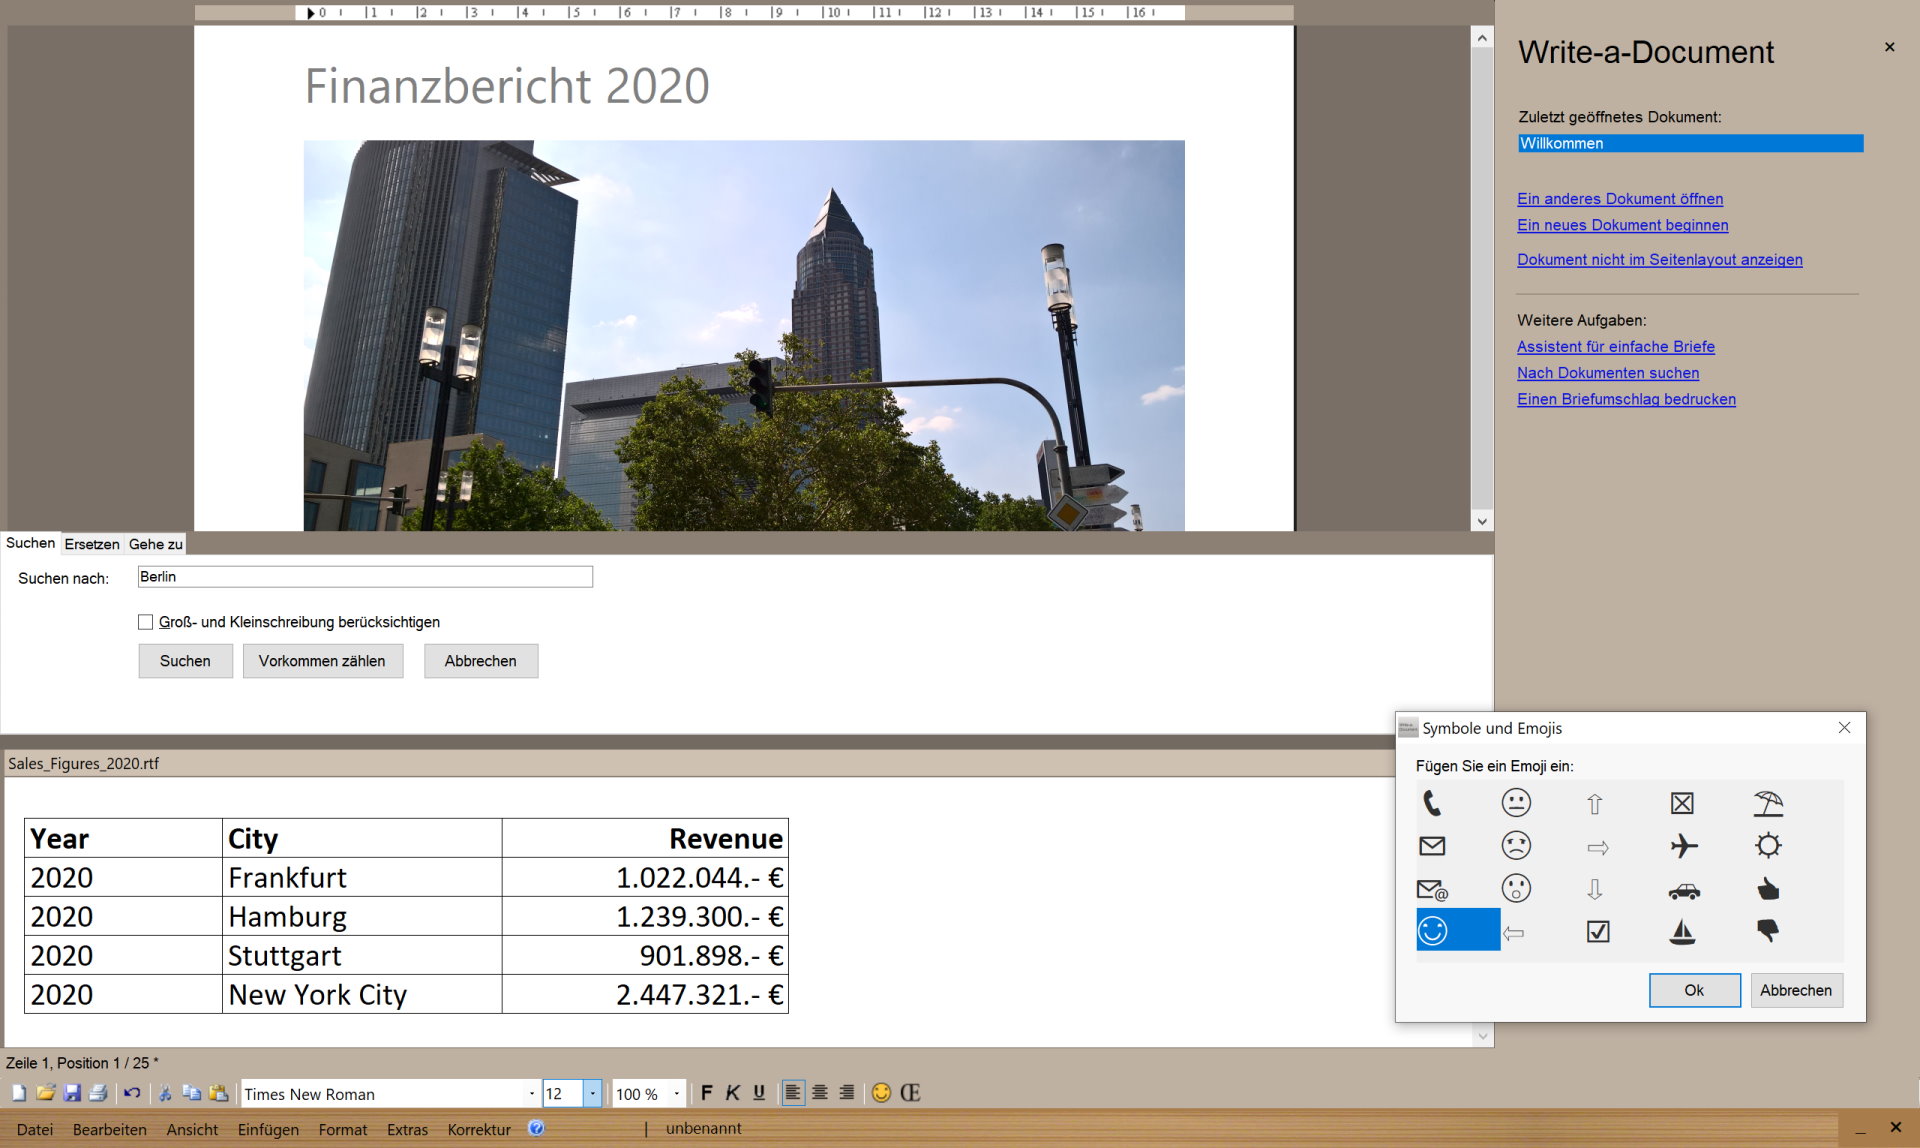Screen dimensions: 1920x1148
Task: Select the telephone symbol in the emoji dialog
Action: click(x=1432, y=802)
